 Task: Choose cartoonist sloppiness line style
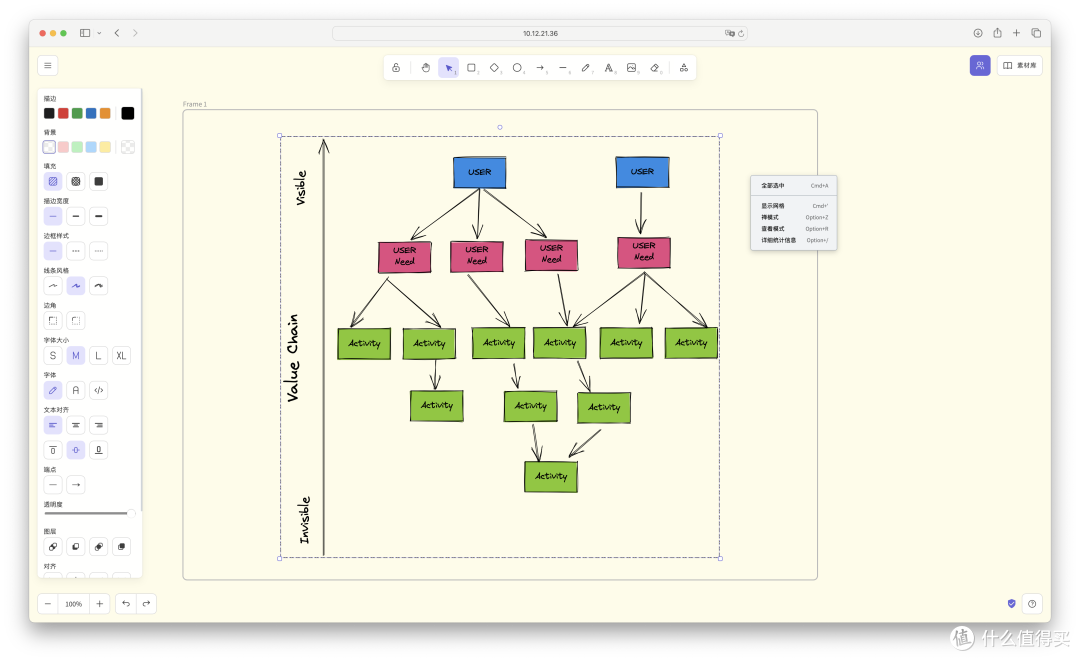(x=98, y=286)
